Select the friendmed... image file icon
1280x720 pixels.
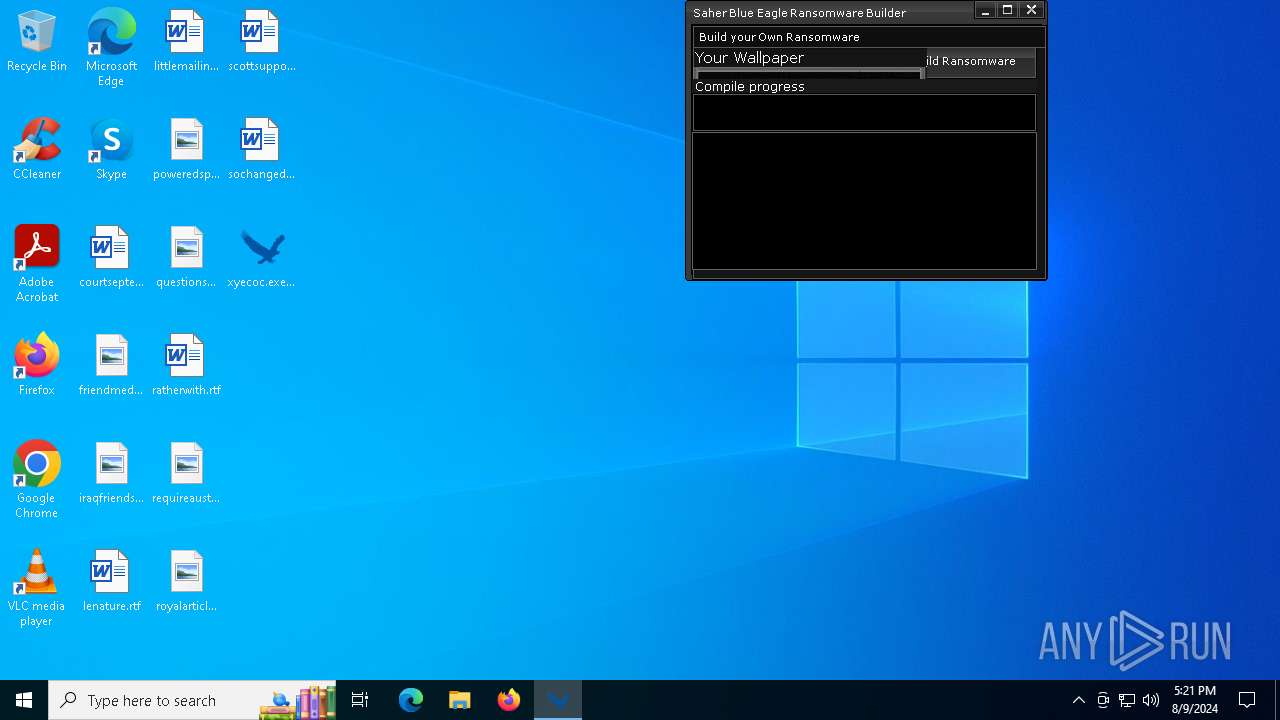(111, 365)
